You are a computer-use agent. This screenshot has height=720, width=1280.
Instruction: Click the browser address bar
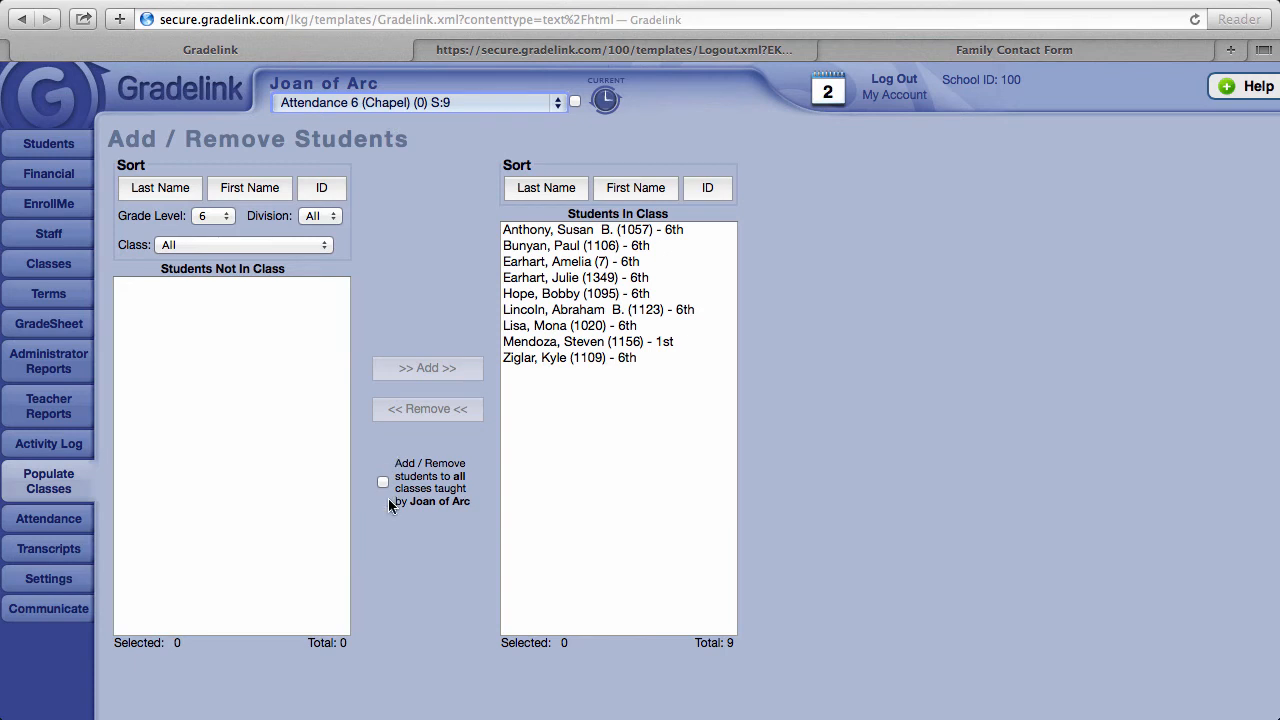click(x=670, y=19)
